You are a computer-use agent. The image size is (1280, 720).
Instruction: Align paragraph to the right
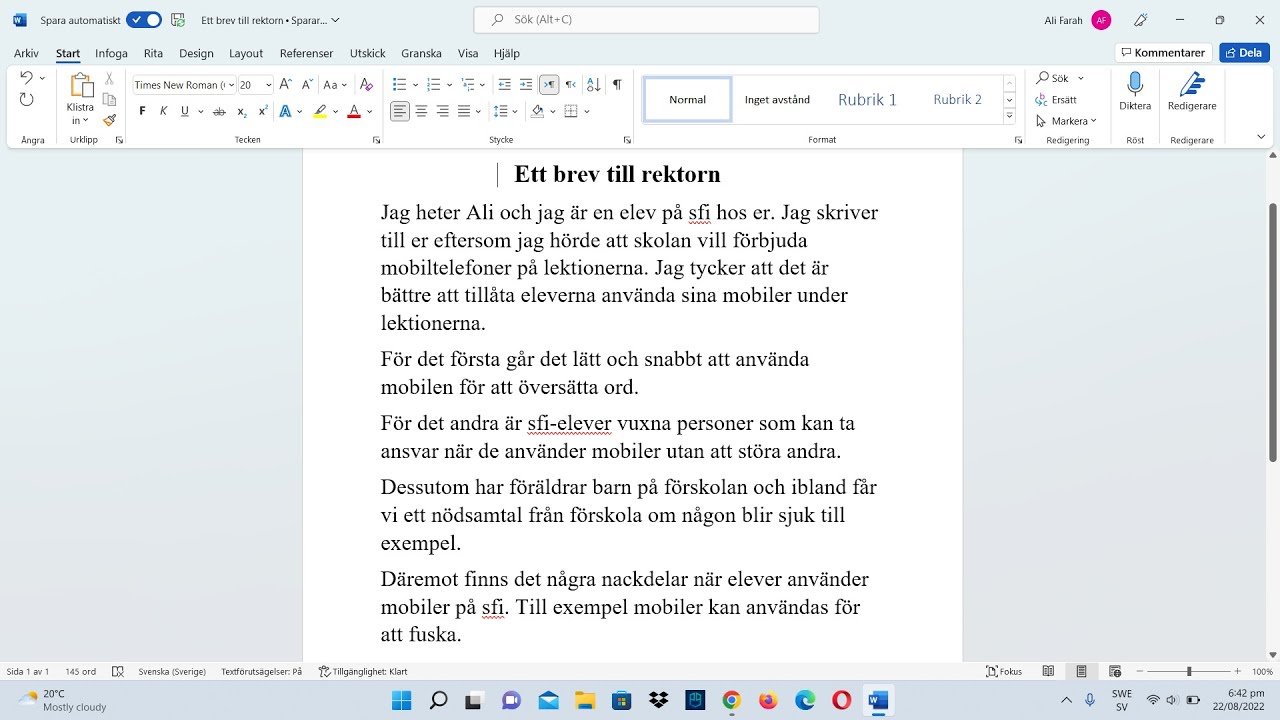tap(442, 111)
